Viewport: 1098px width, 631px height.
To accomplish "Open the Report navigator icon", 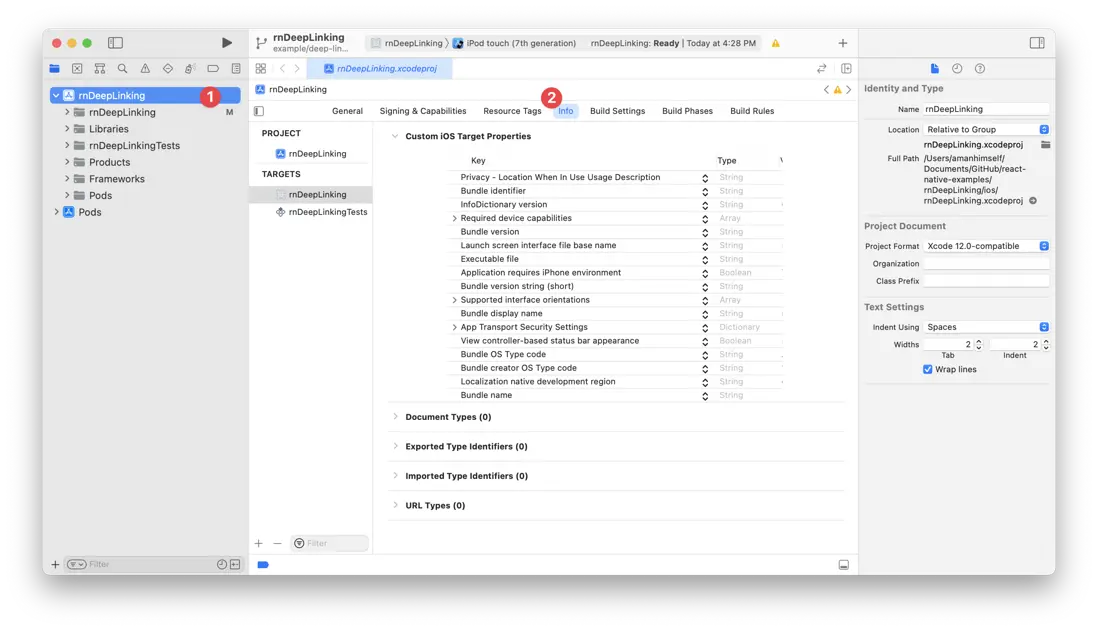I will pos(236,69).
